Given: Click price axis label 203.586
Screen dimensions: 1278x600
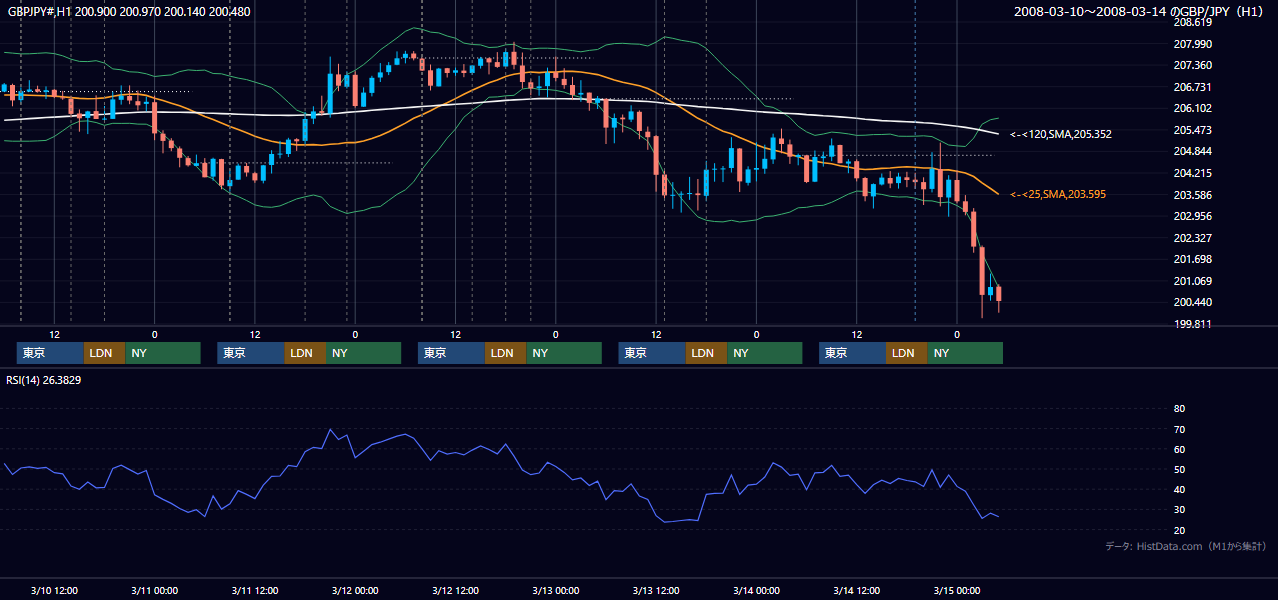Looking at the screenshot, I should [1192, 195].
